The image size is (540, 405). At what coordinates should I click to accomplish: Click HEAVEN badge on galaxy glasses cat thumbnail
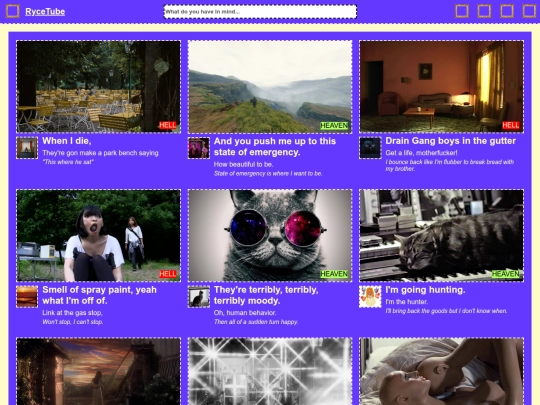coord(334,274)
